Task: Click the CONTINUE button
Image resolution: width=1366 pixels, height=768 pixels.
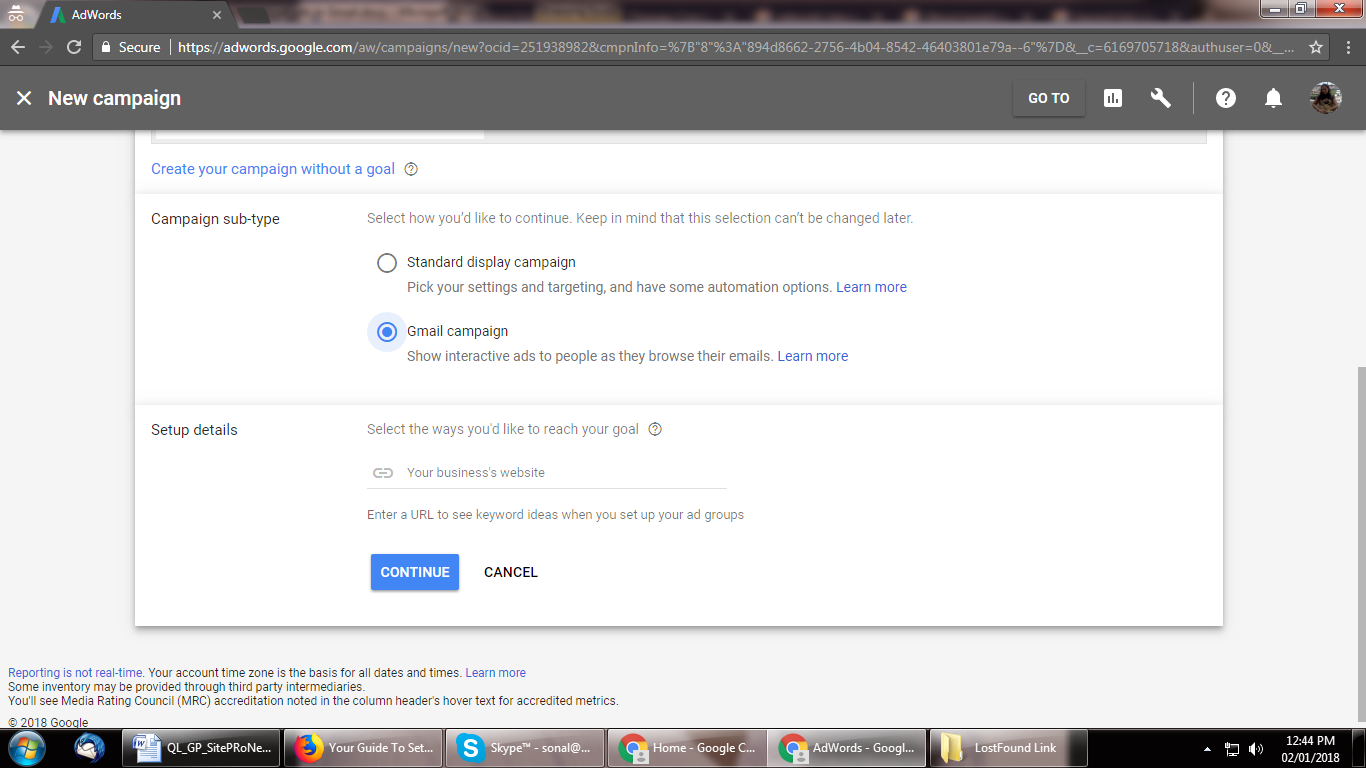Action: 415,572
